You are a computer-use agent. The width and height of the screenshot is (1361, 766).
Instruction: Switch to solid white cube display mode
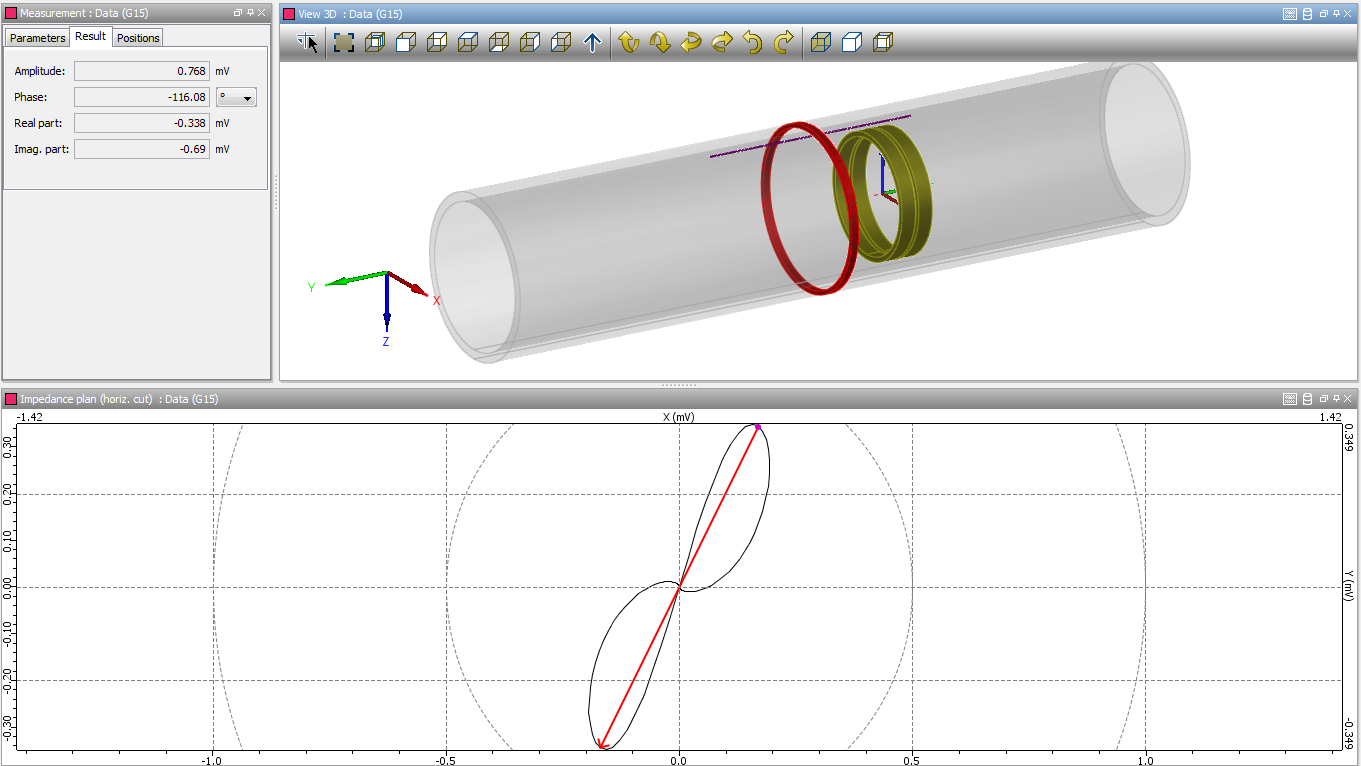pyautogui.click(x=851, y=43)
